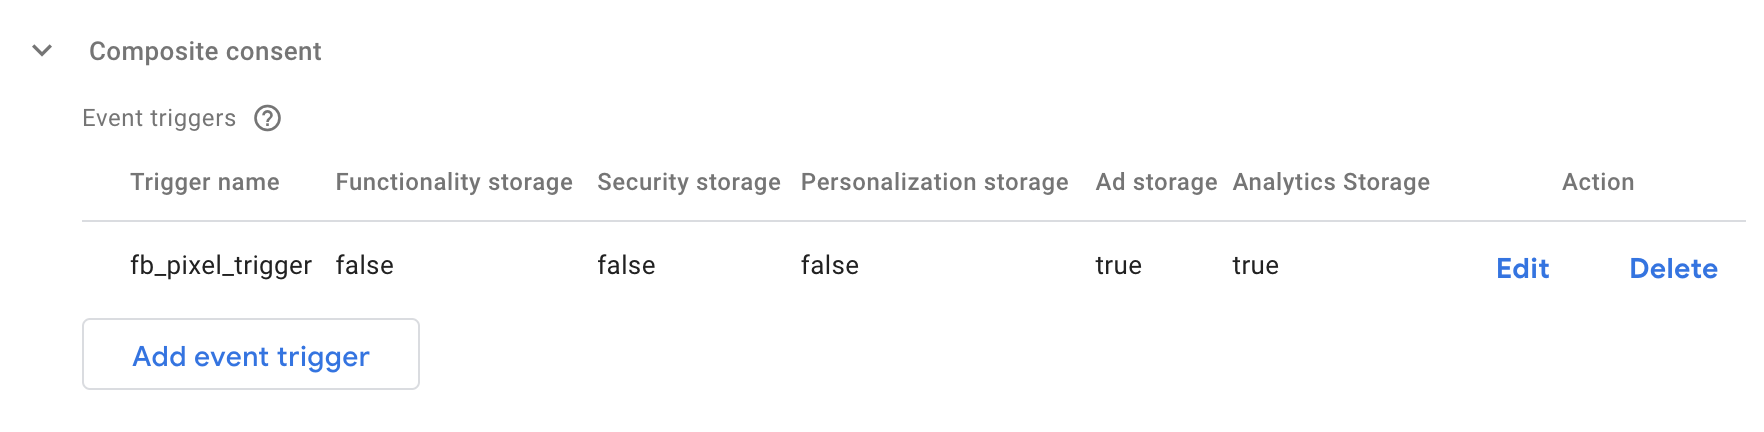This screenshot has width=1764, height=432.
Task: Select the Security storage column header
Action: [x=689, y=182]
